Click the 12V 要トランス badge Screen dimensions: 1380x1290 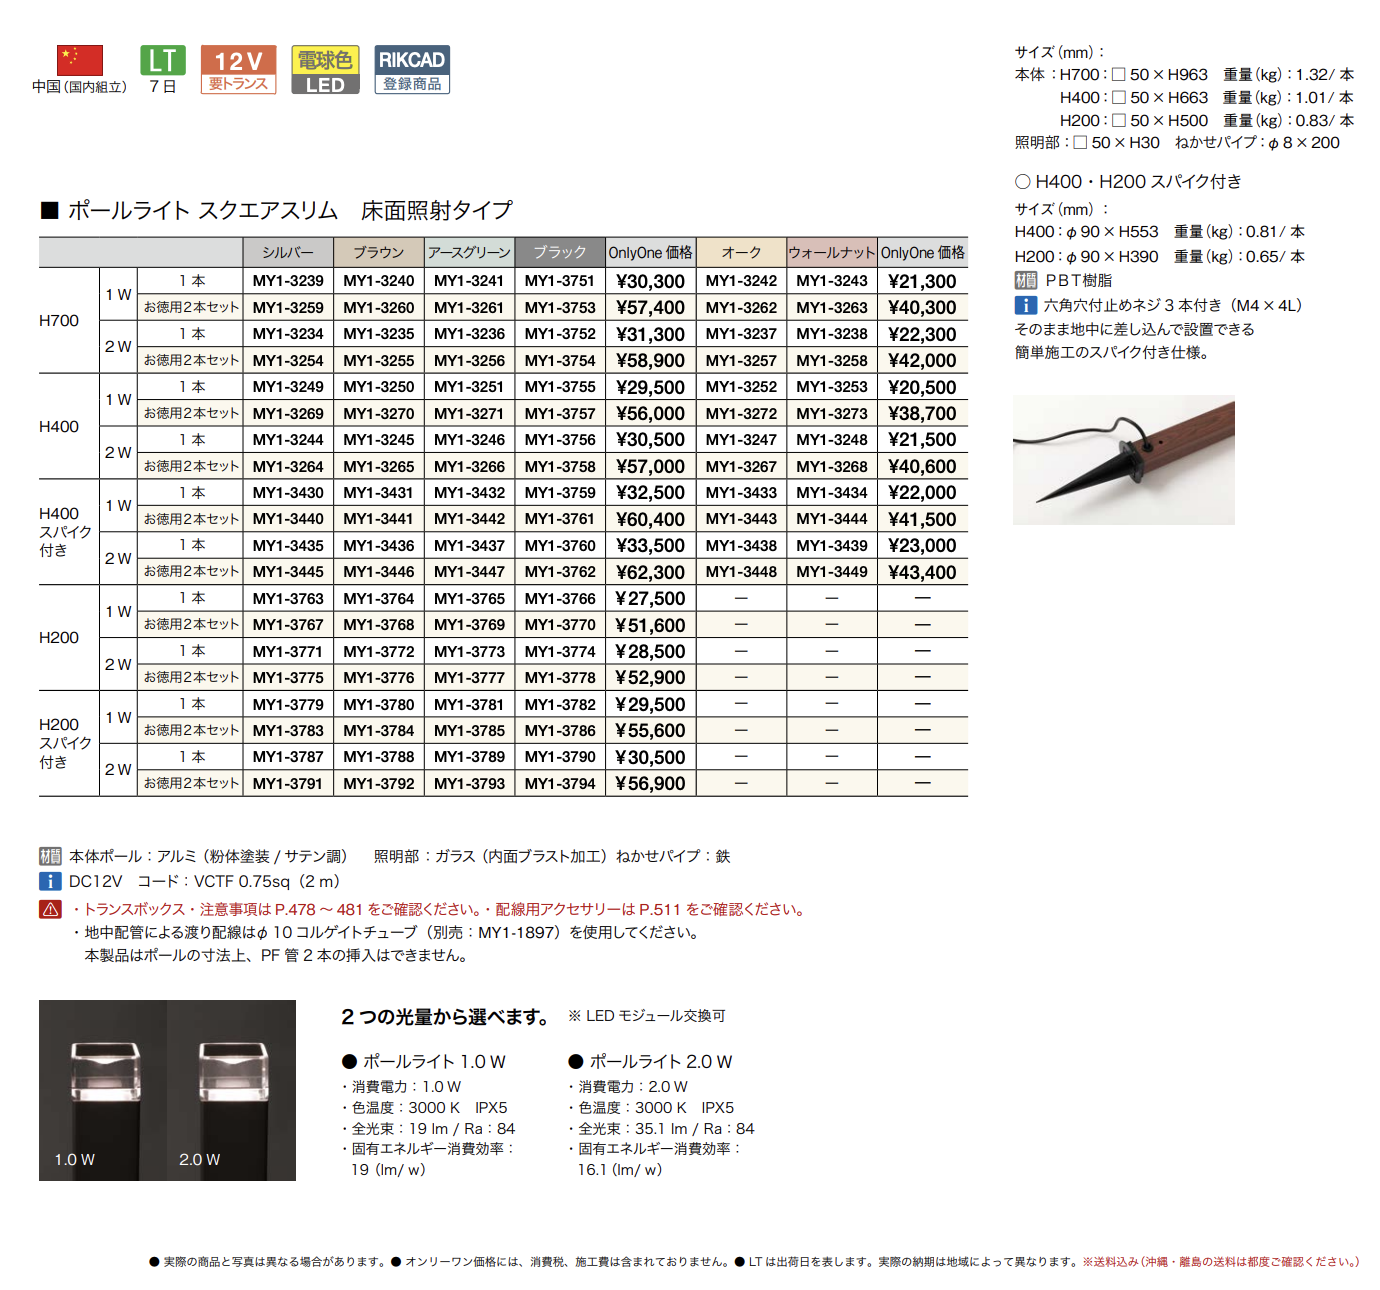(238, 70)
